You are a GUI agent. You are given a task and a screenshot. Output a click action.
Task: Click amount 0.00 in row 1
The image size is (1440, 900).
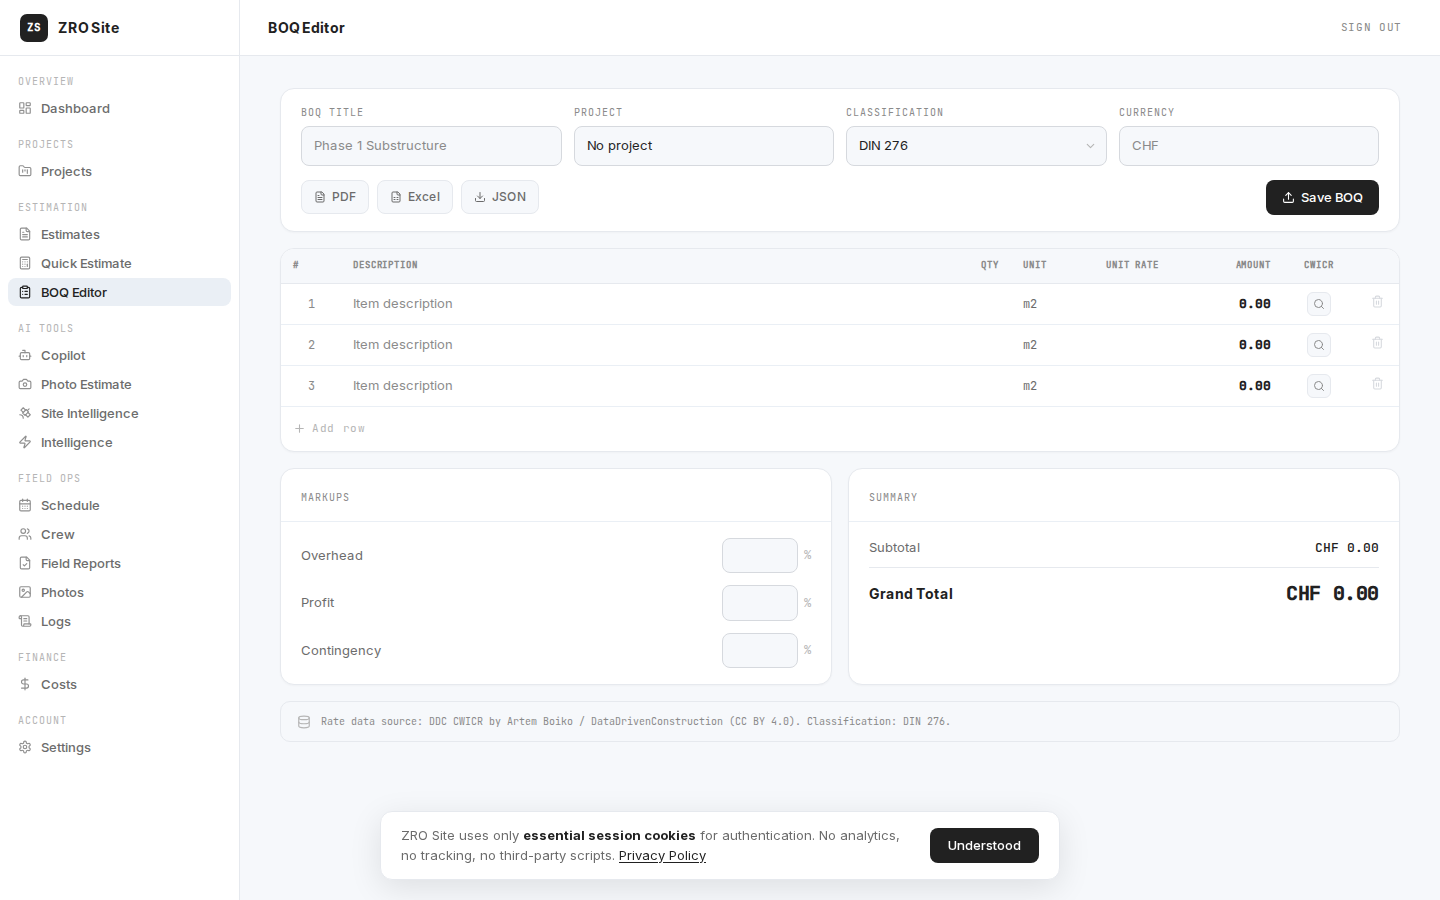pyautogui.click(x=1255, y=304)
